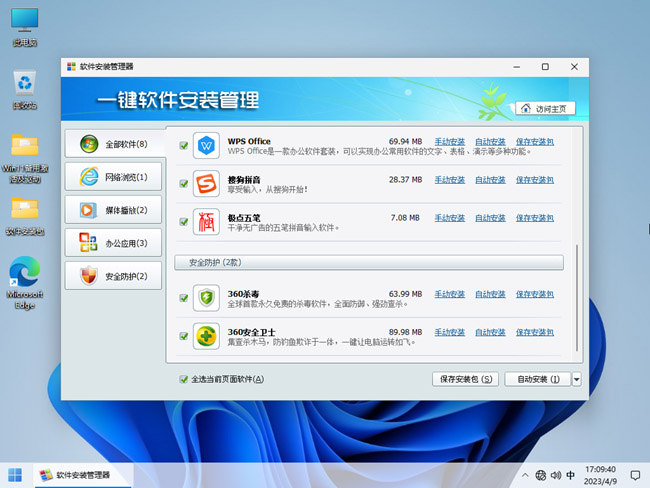The width and height of the screenshot is (650, 488).
Task: Expand the 自动安装 dropdown arrow
Action: (x=577, y=379)
